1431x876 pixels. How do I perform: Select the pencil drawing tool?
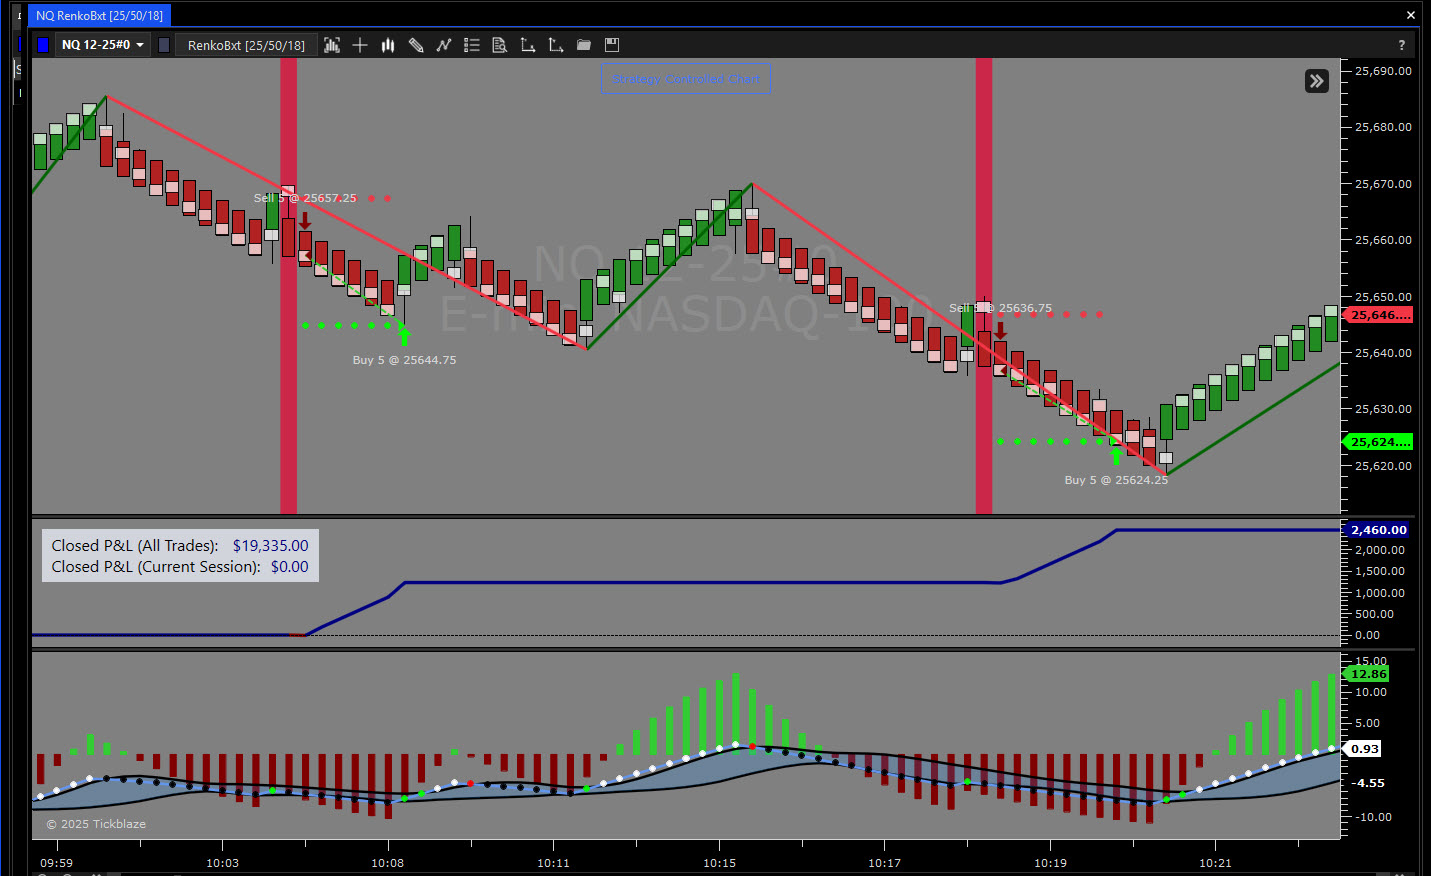pyautogui.click(x=416, y=45)
